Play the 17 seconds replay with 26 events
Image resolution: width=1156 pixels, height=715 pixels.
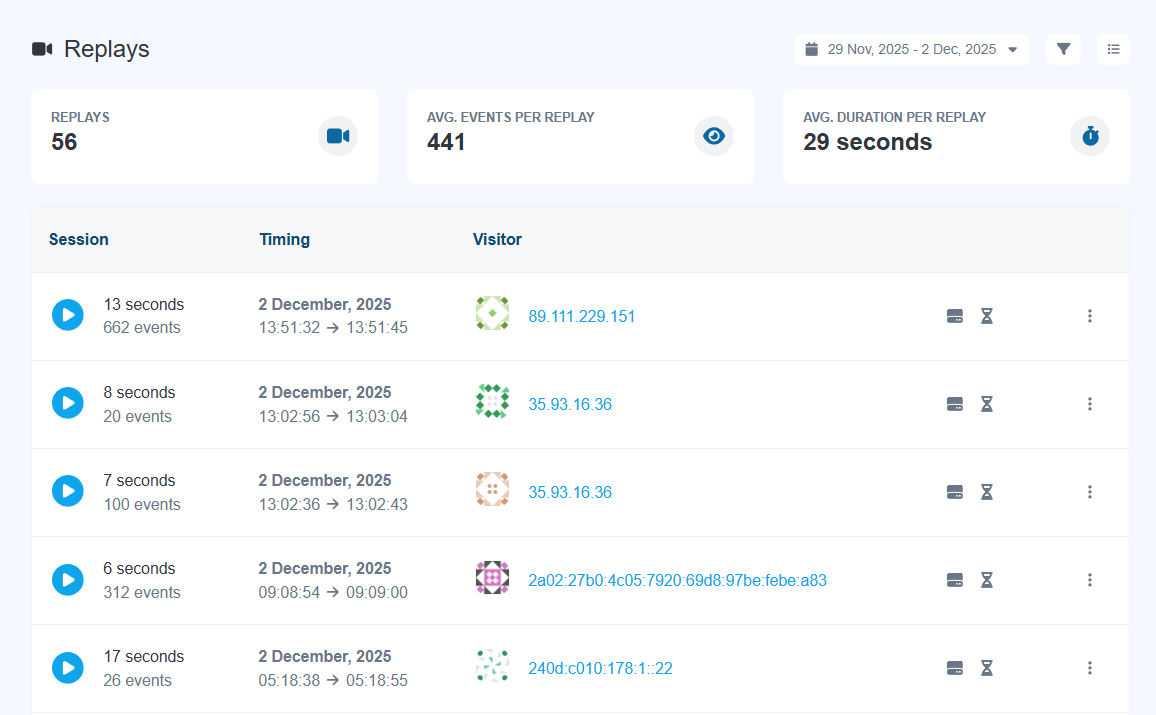[x=68, y=668]
